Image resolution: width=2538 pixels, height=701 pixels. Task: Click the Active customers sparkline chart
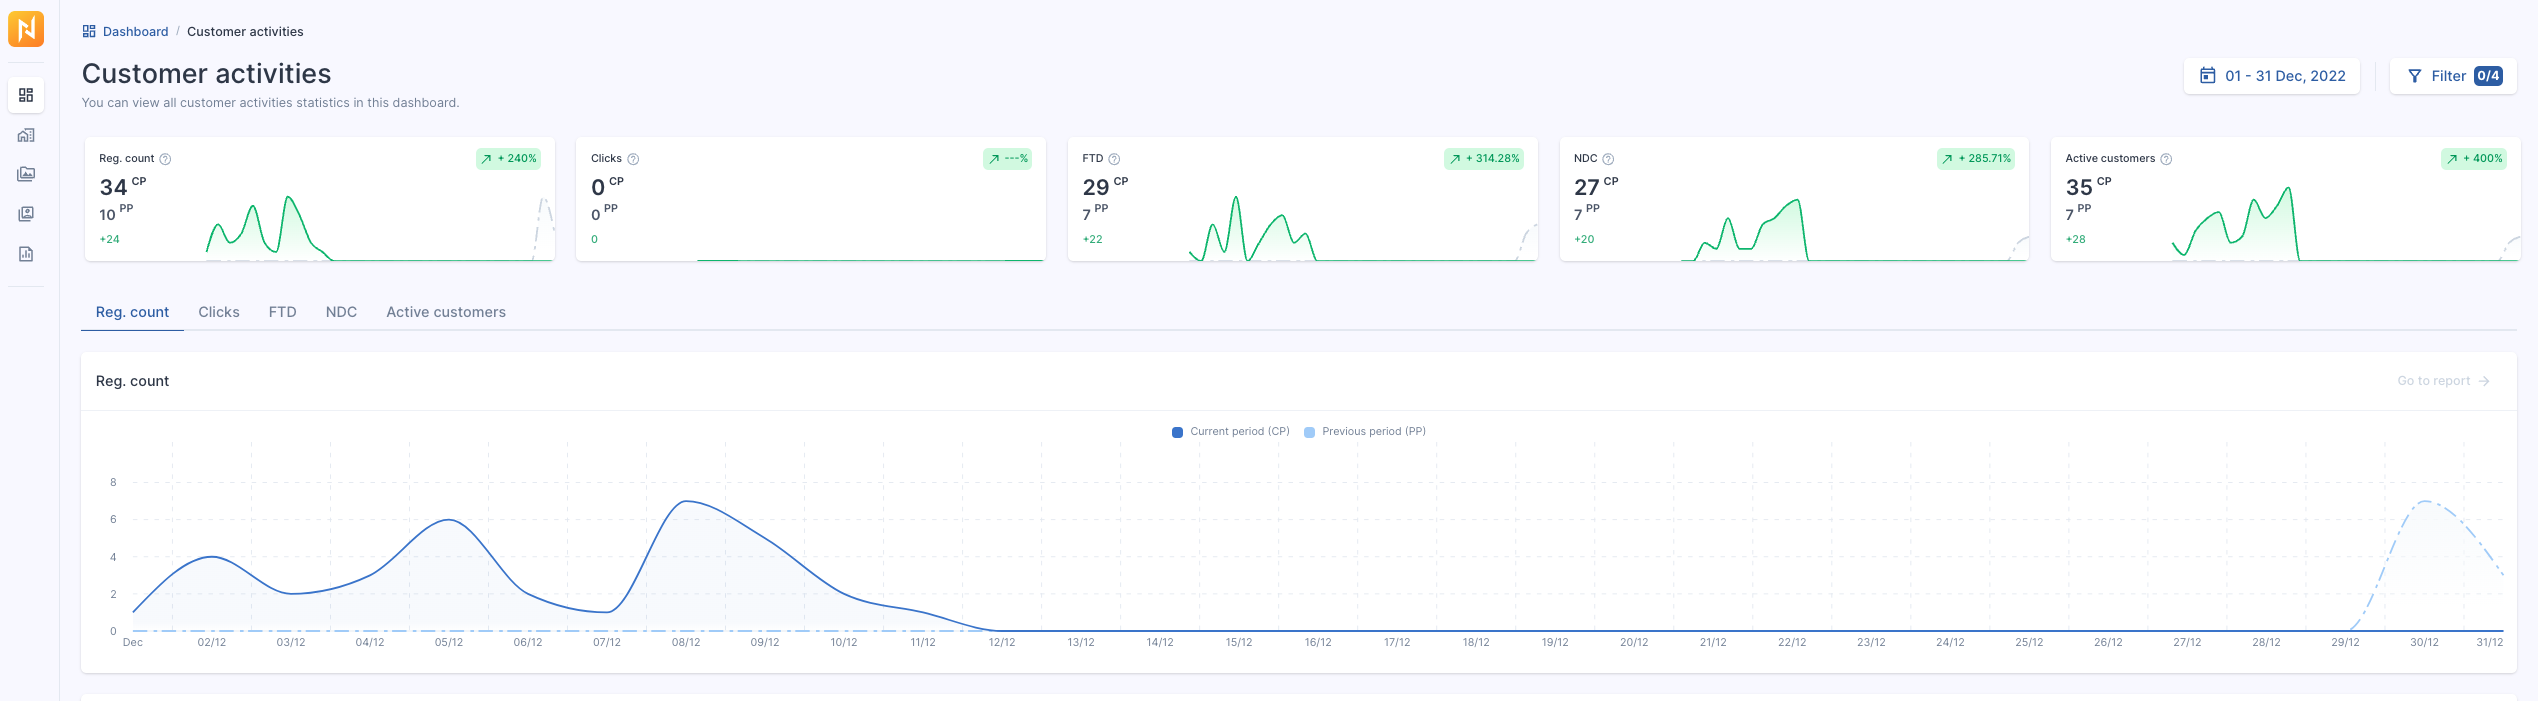pos(2346,224)
